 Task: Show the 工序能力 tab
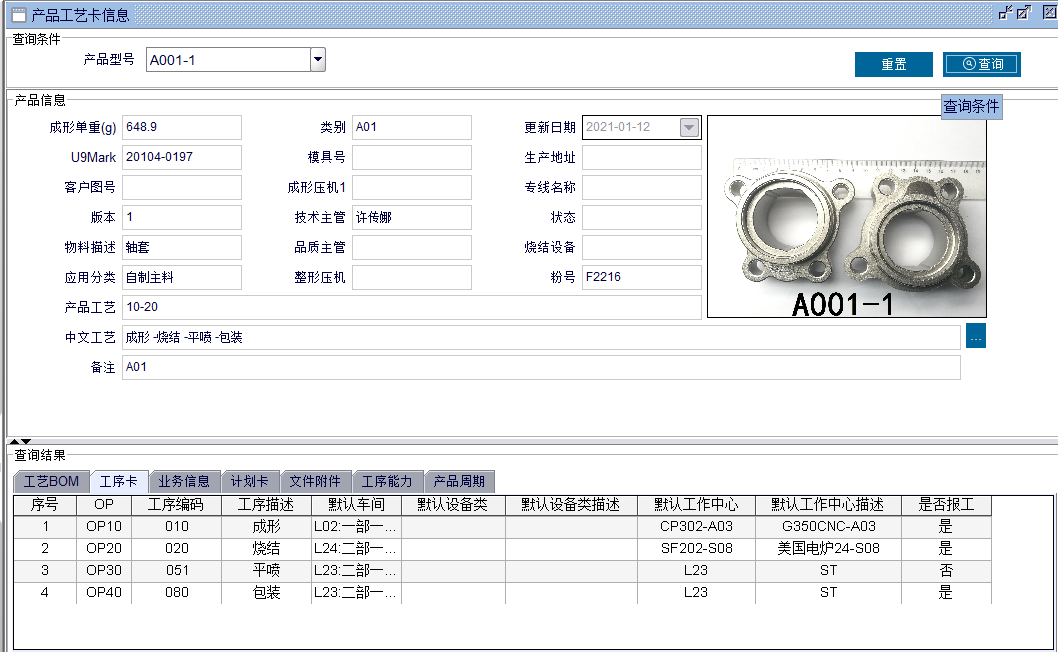pyautogui.click(x=387, y=482)
